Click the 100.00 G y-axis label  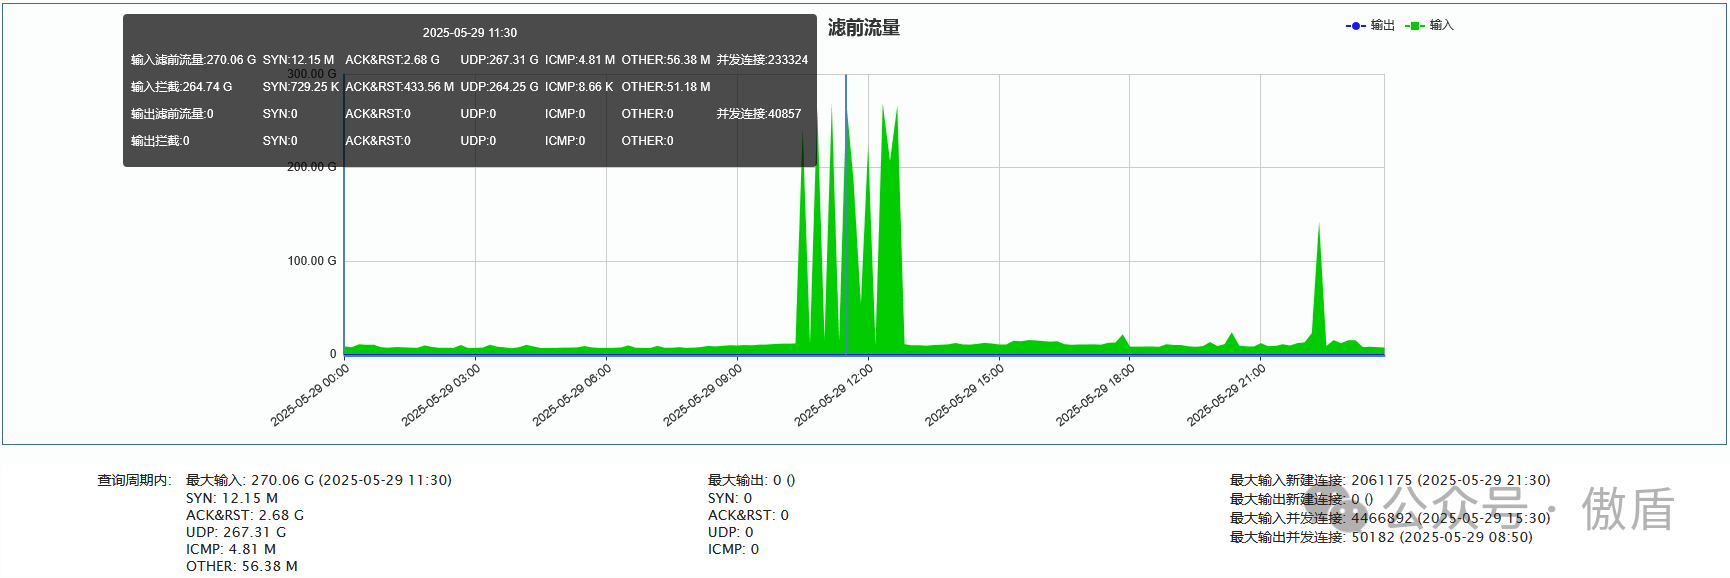click(312, 261)
